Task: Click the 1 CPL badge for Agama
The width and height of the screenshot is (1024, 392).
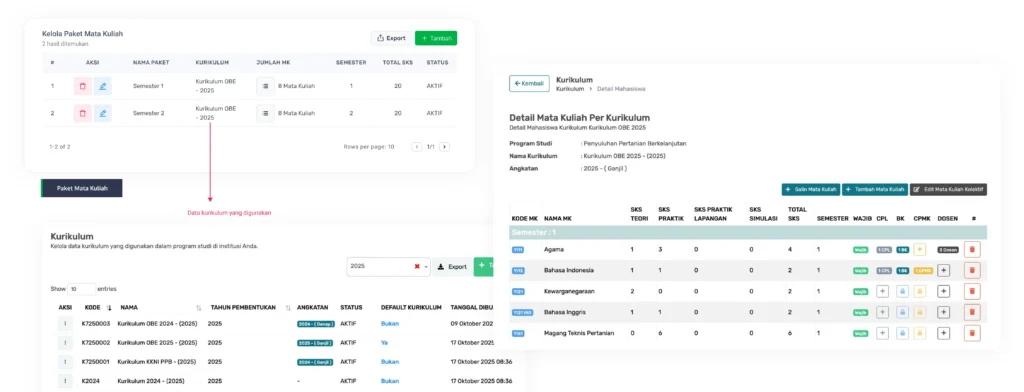Action: pos(884,250)
